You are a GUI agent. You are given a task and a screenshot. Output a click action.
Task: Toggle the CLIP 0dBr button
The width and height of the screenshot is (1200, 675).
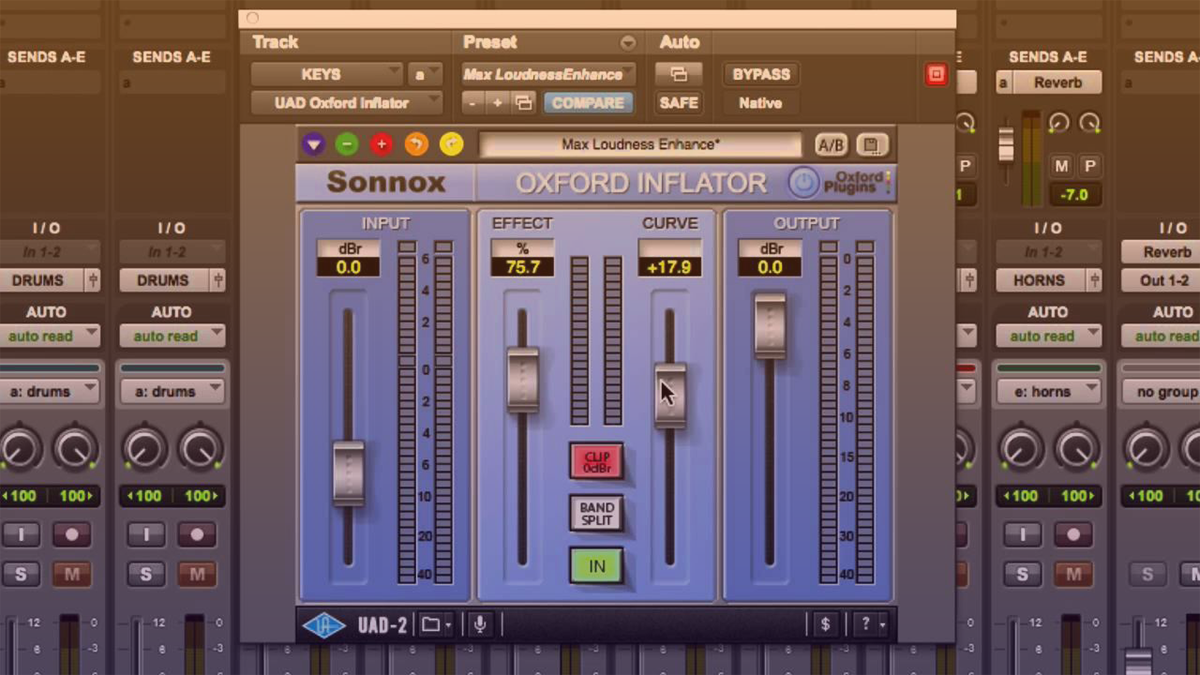(x=596, y=461)
